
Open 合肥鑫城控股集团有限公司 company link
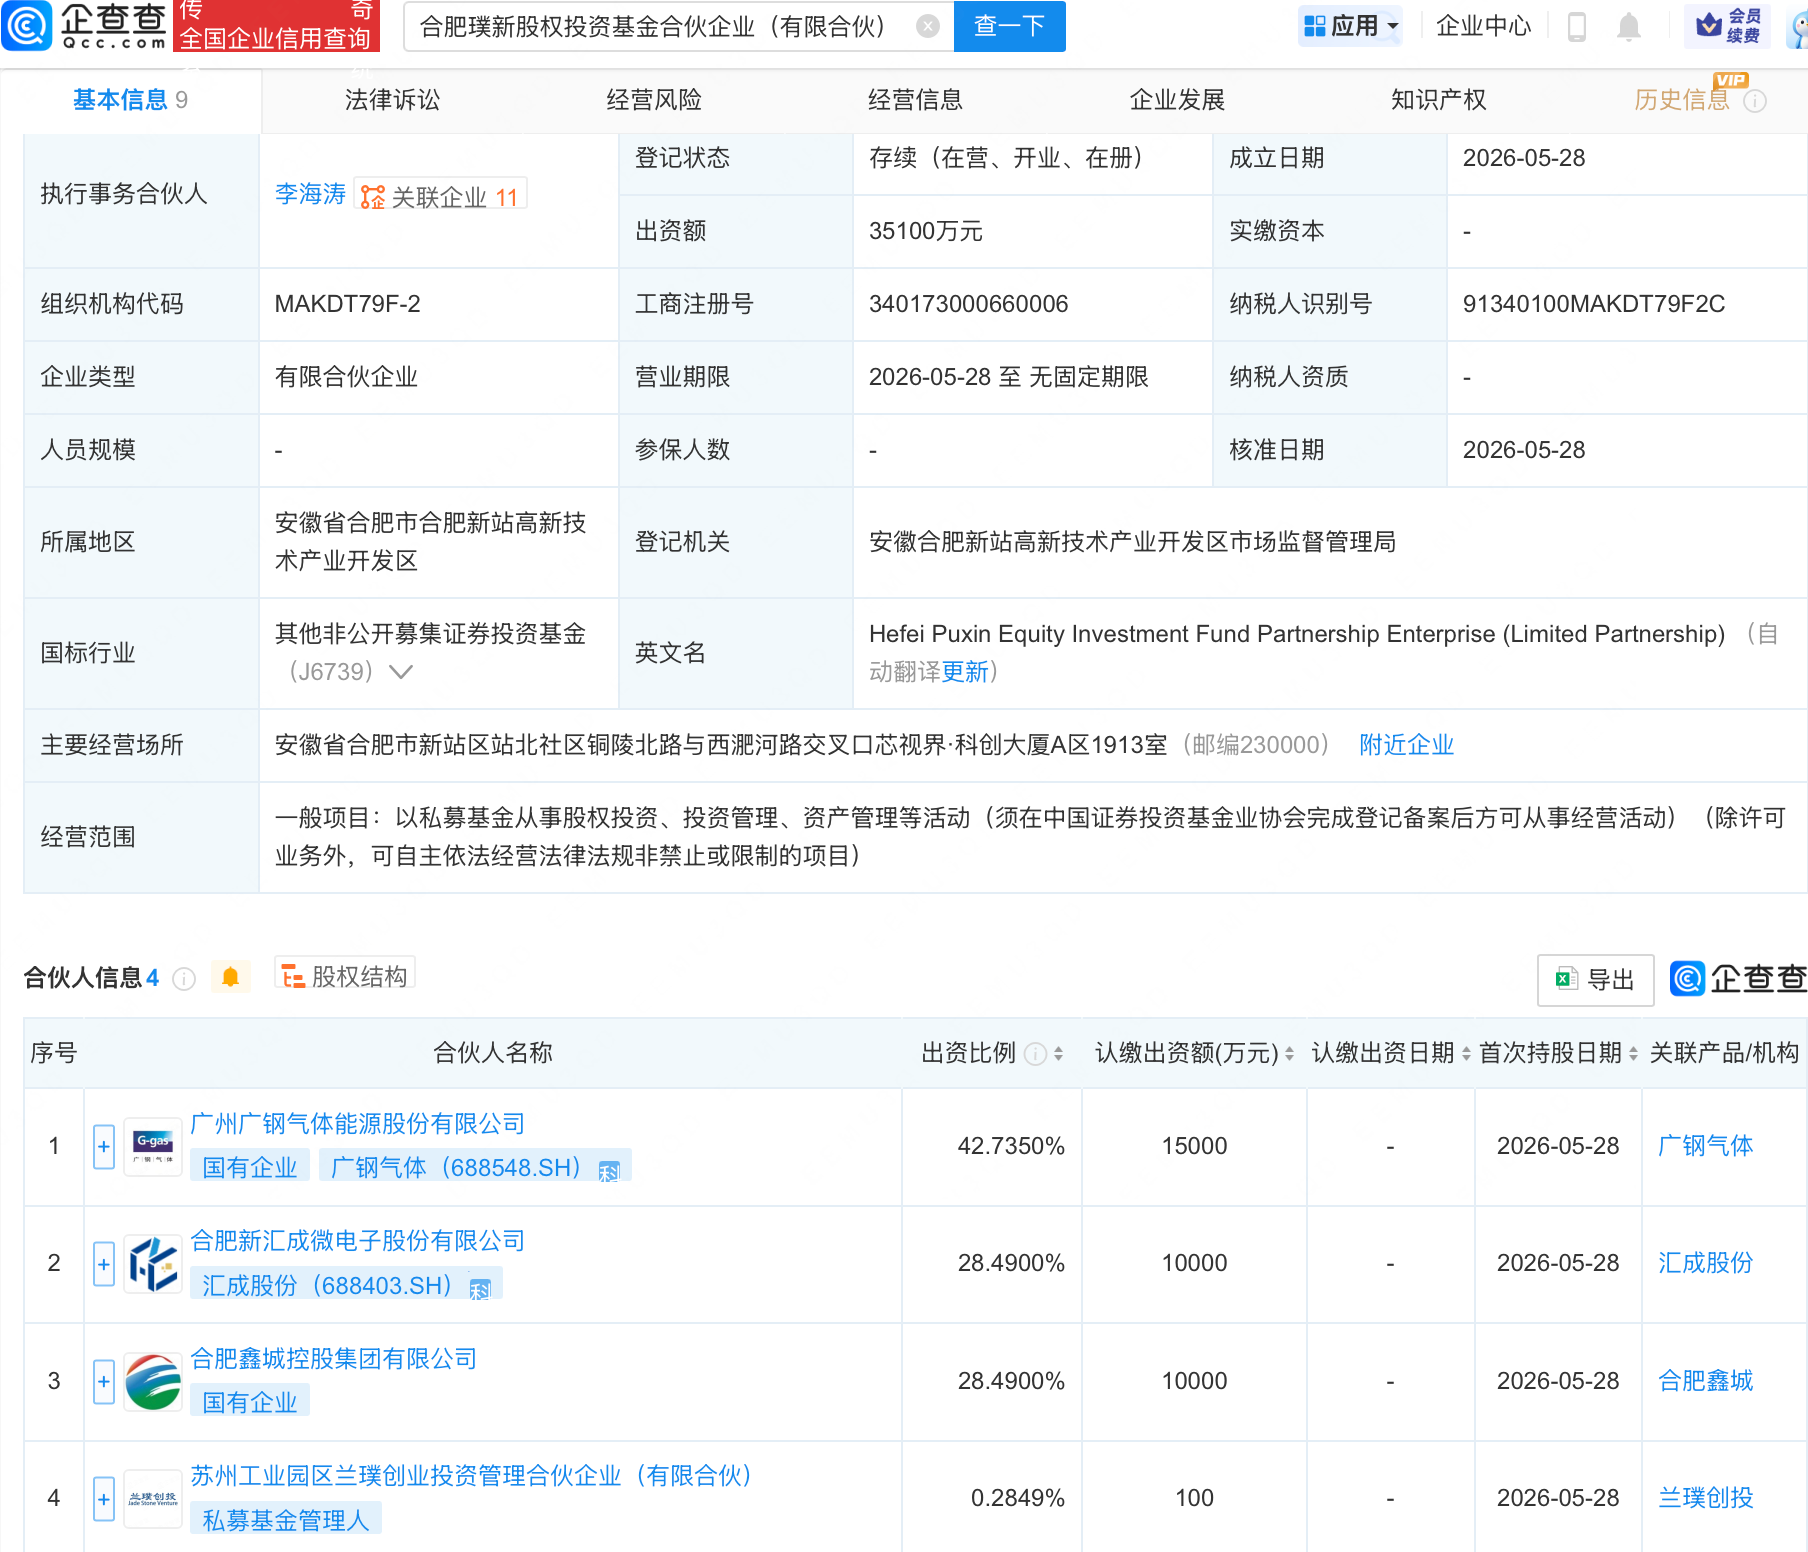tap(333, 1359)
